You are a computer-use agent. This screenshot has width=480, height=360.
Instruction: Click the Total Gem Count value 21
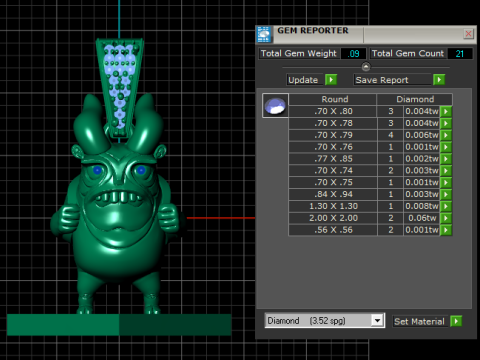[x=460, y=53]
